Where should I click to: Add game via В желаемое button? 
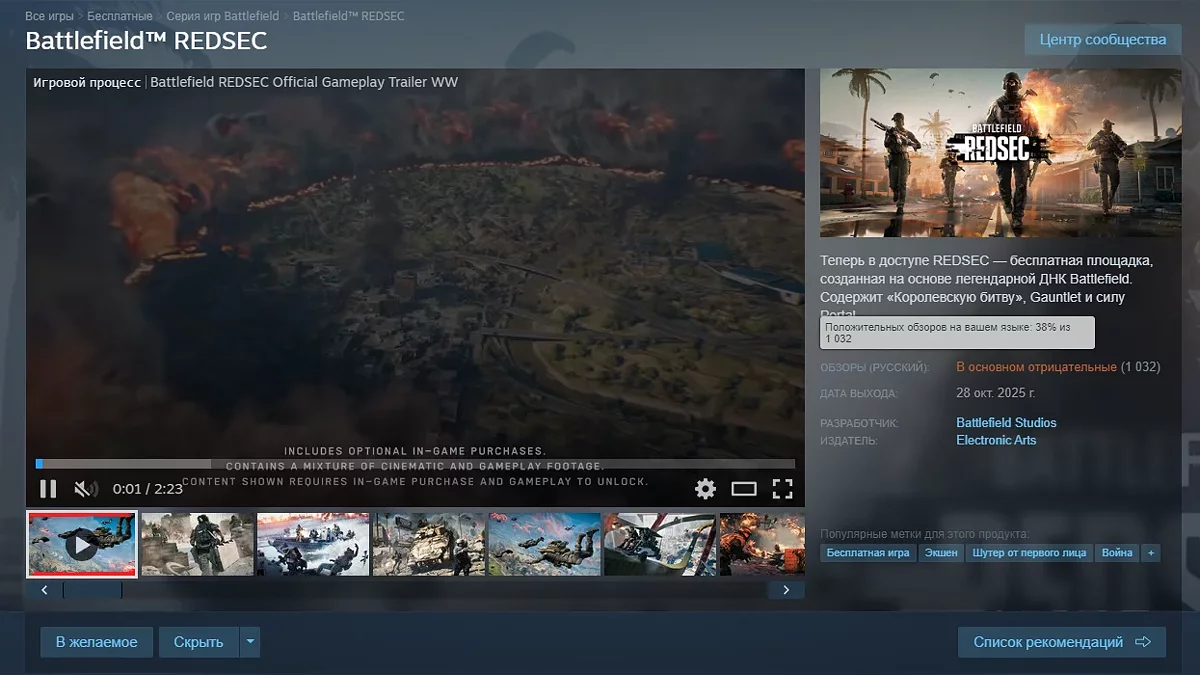(96, 642)
